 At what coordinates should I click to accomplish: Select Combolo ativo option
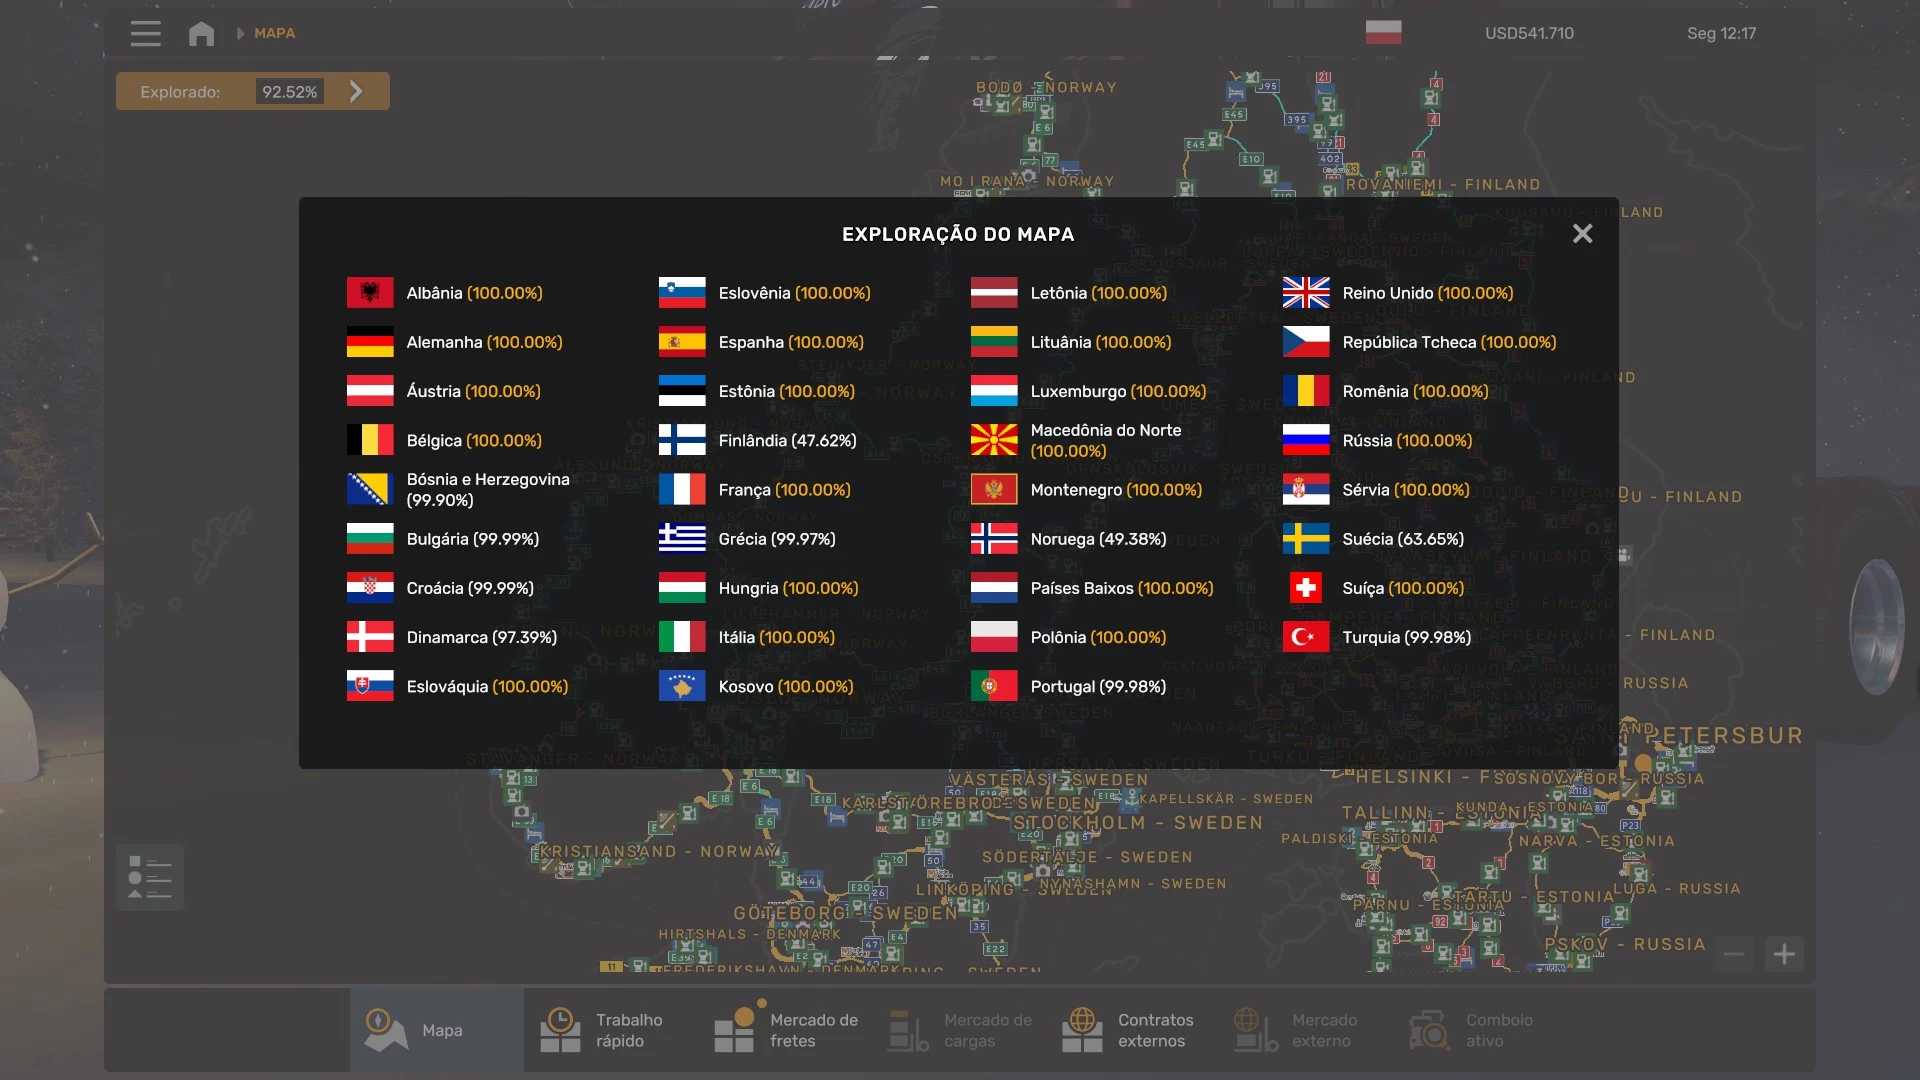(1471, 1030)
